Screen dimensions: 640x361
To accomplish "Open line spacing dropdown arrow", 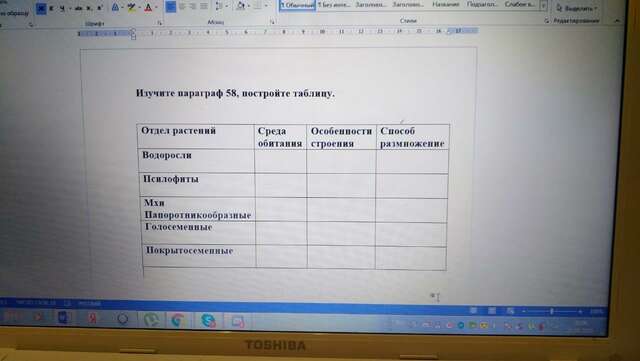I will click(x=227, y=7).
